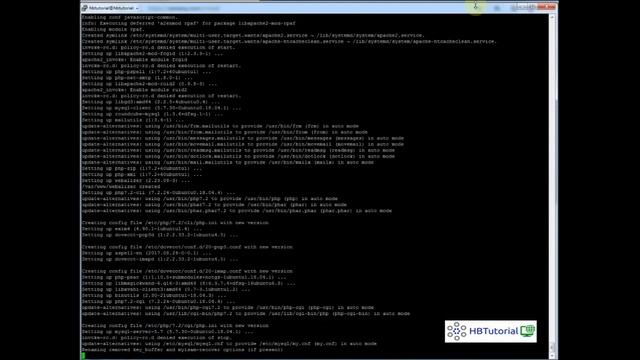
Task: Click the terminal scrollbar down arrow
Action: pos(552,356)
